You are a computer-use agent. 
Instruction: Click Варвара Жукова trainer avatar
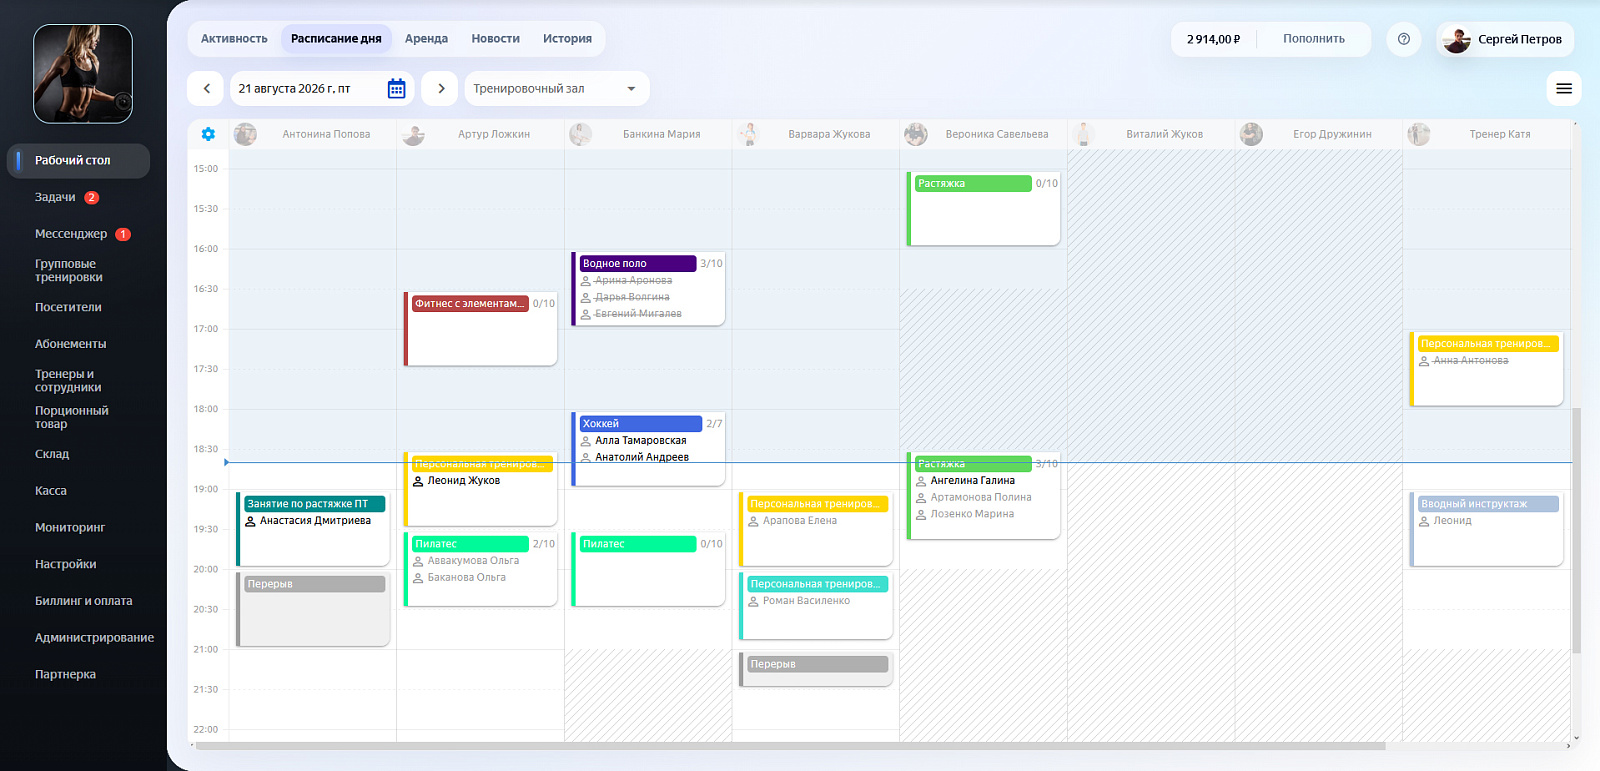pyautogui.click(x=748, y=134)
